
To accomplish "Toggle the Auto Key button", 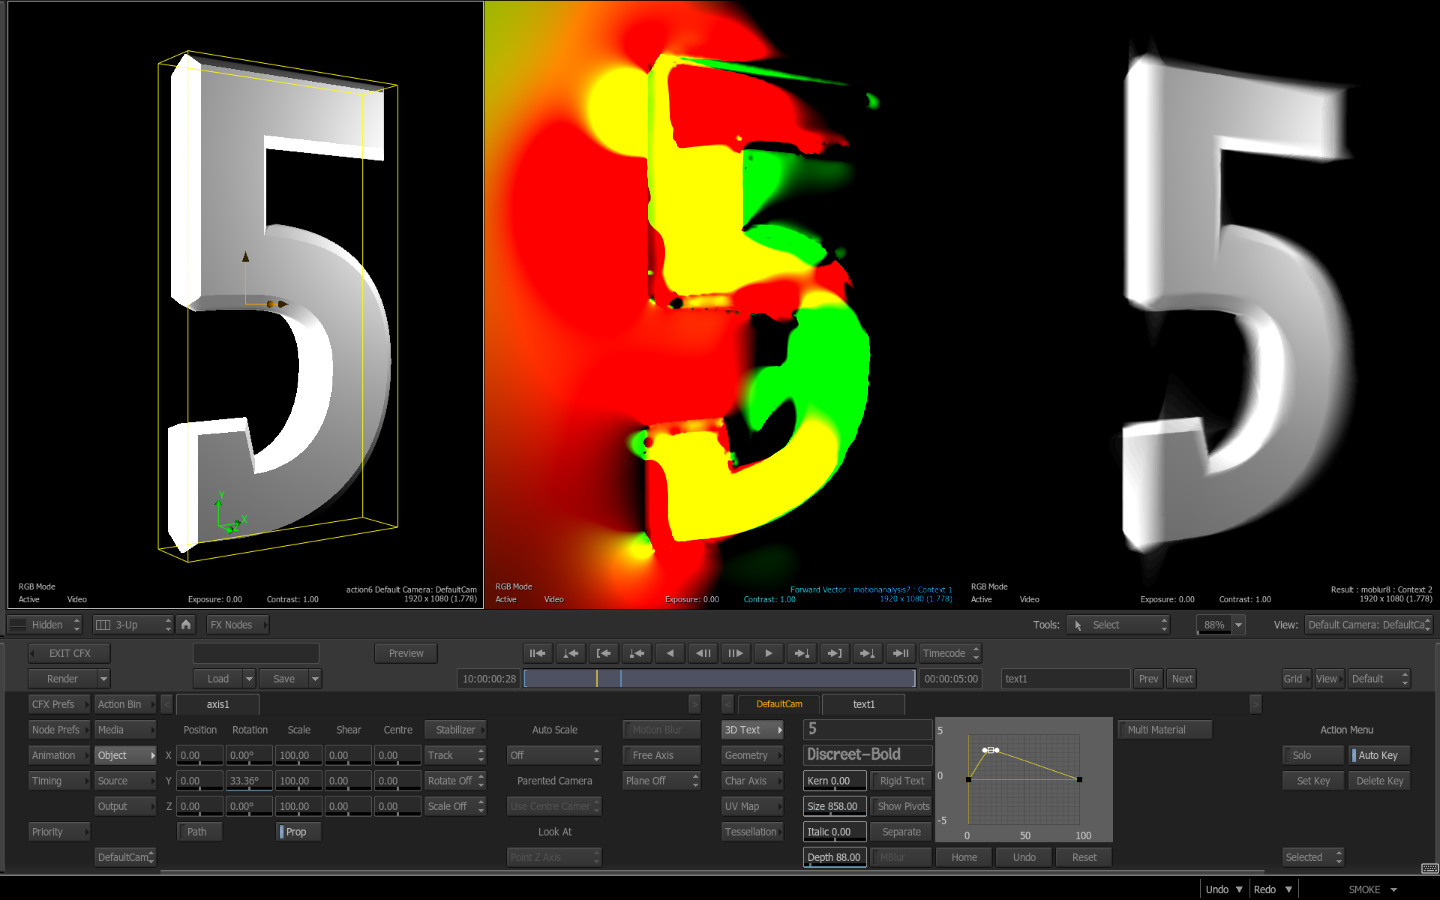I will point(1379,755).
